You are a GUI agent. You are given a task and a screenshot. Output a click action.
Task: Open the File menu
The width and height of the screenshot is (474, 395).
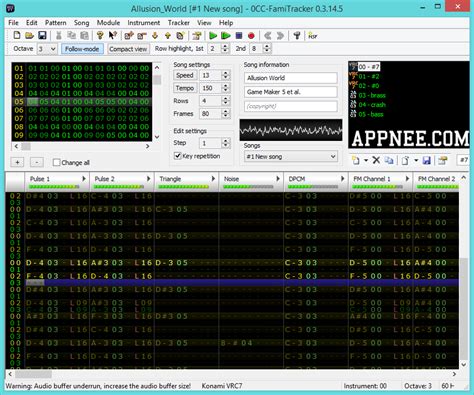pyautogui.click(x=13, y=23)
